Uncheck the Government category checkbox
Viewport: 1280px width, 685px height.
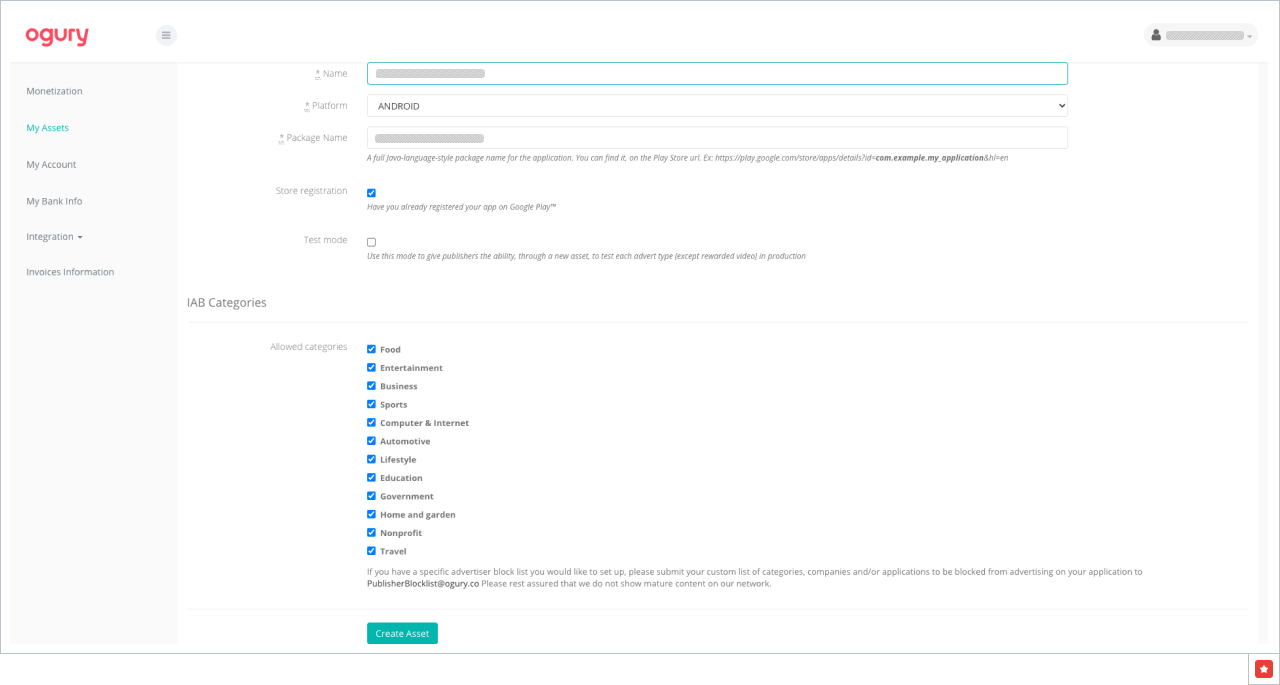click(x=371, y=496)
